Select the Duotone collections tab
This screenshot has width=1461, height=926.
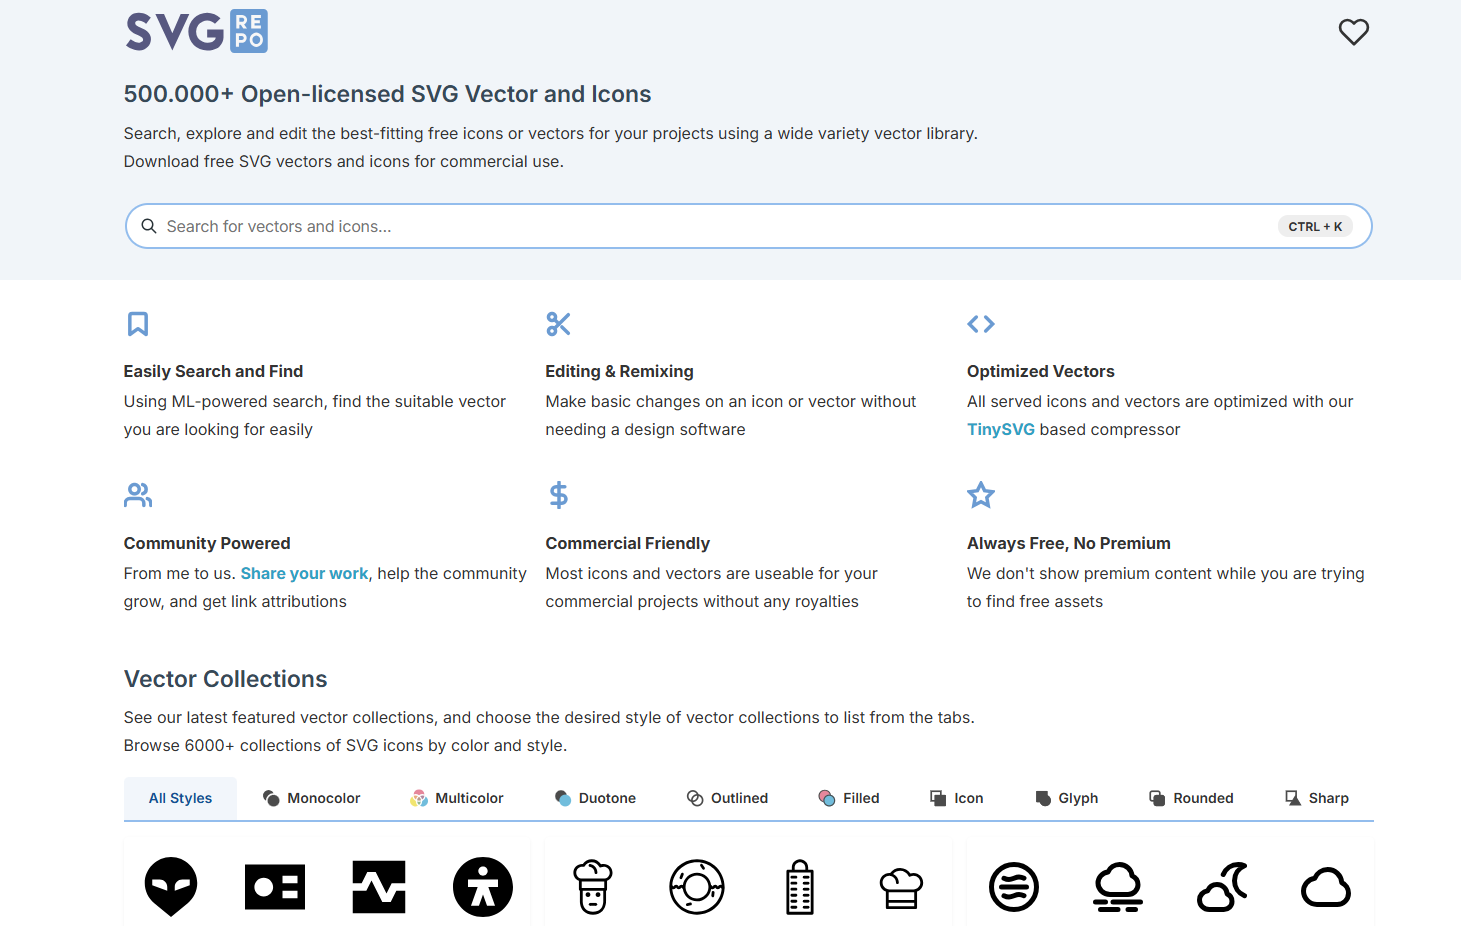pyautogui.click(x=596, y=798)
